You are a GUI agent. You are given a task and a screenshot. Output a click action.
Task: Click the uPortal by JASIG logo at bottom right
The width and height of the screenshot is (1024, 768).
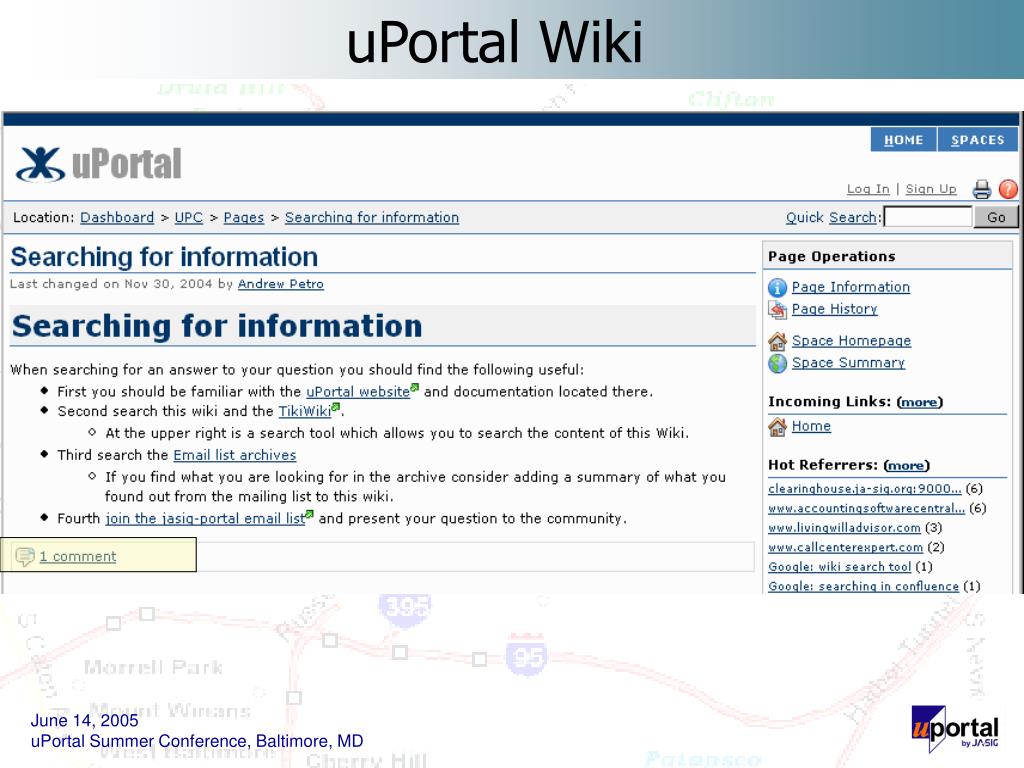point(955,729)
